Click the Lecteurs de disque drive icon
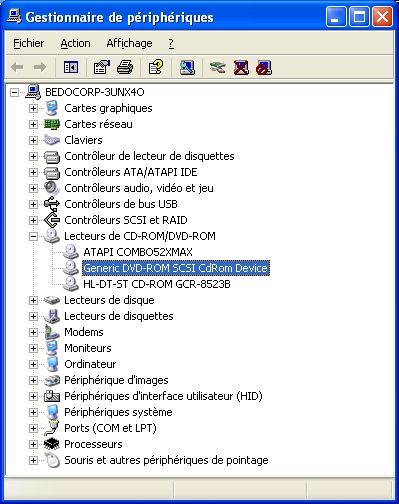Screen dimensions: 399x504 tap(52, 300)
